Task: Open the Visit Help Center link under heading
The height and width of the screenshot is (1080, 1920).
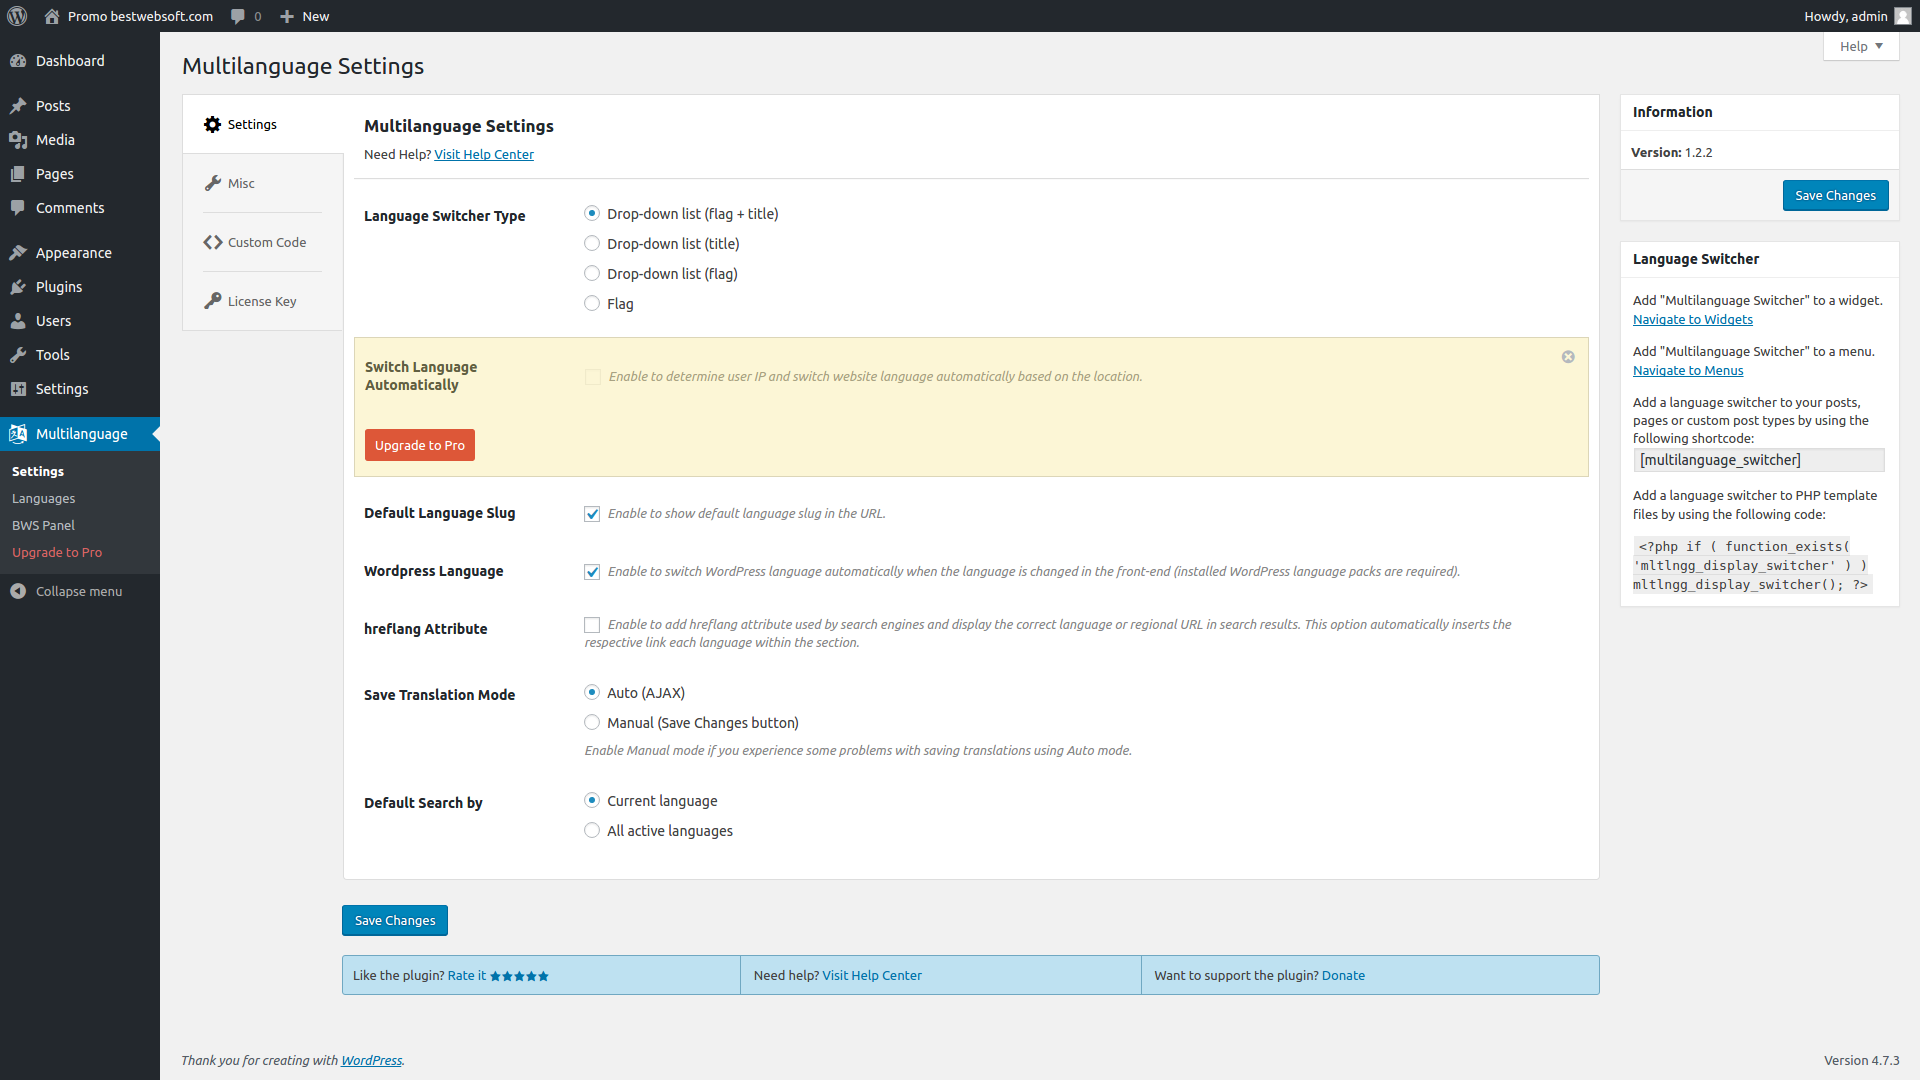Action: click(484, 154)
